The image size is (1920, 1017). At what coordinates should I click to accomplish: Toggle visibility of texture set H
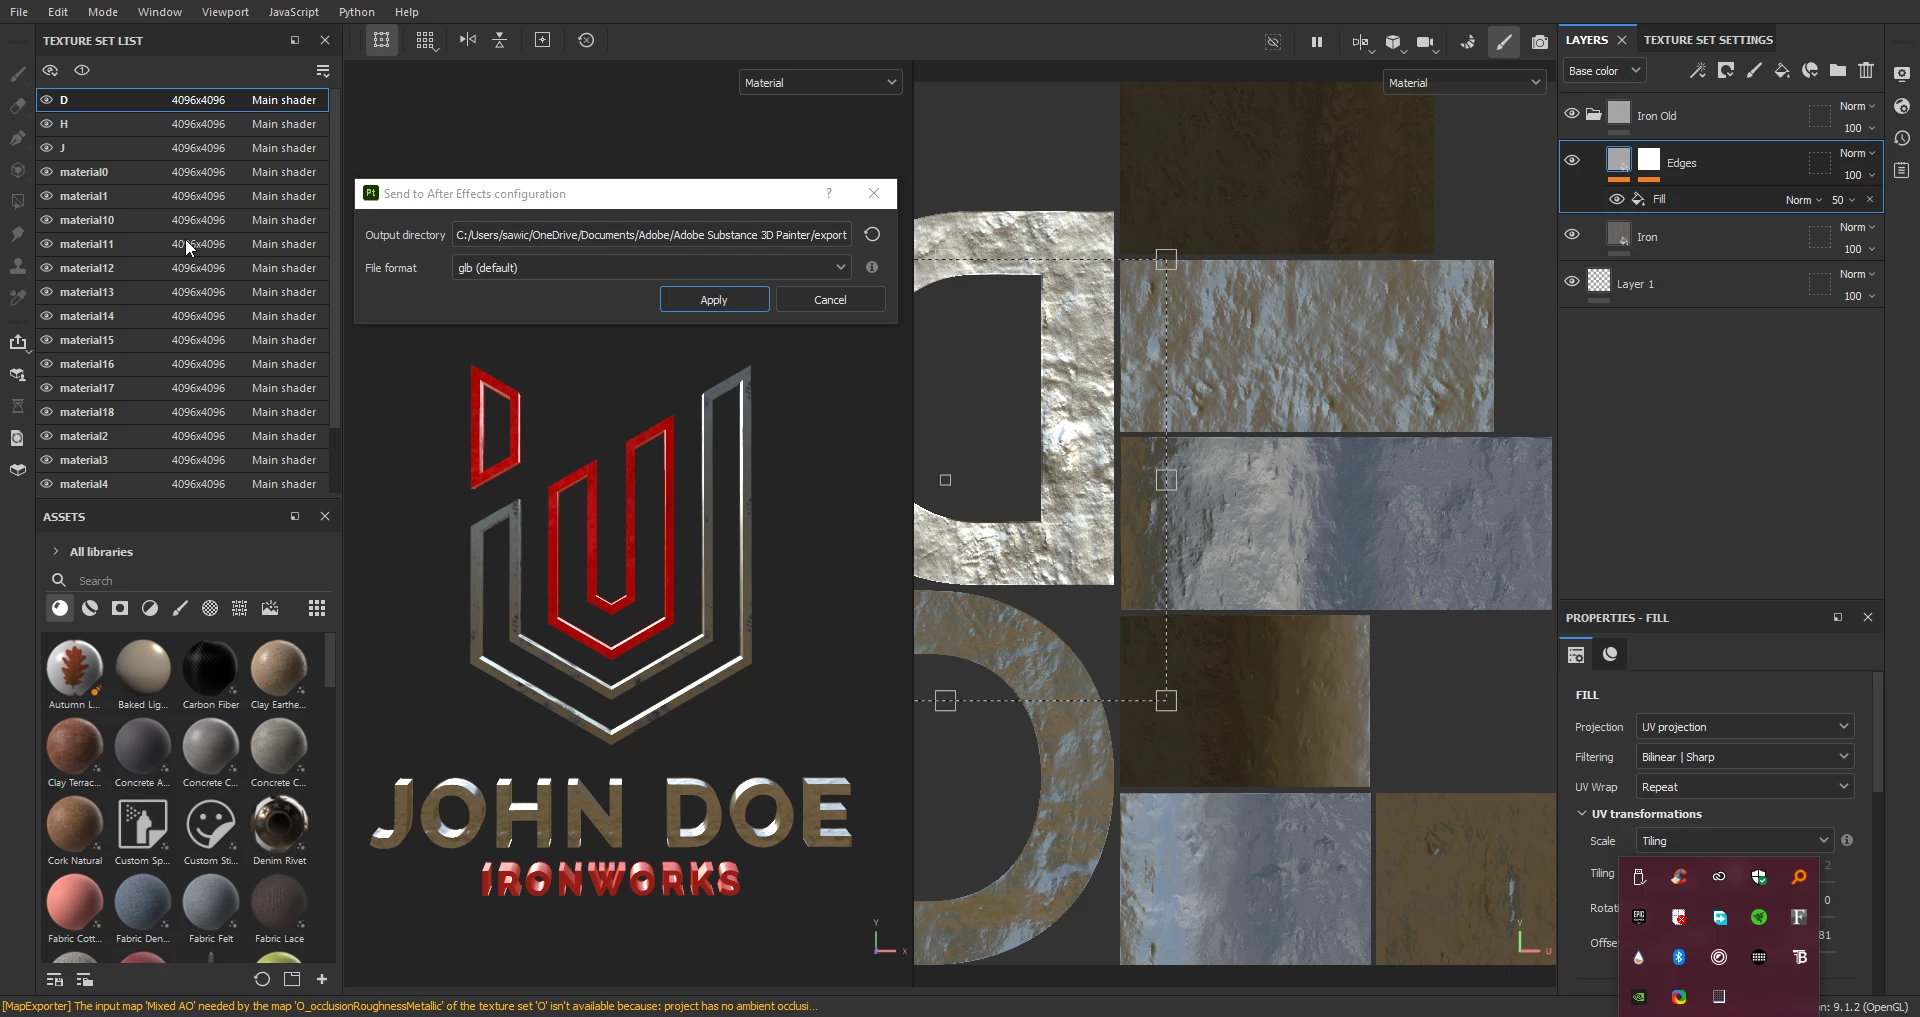[x=46, y=124]
